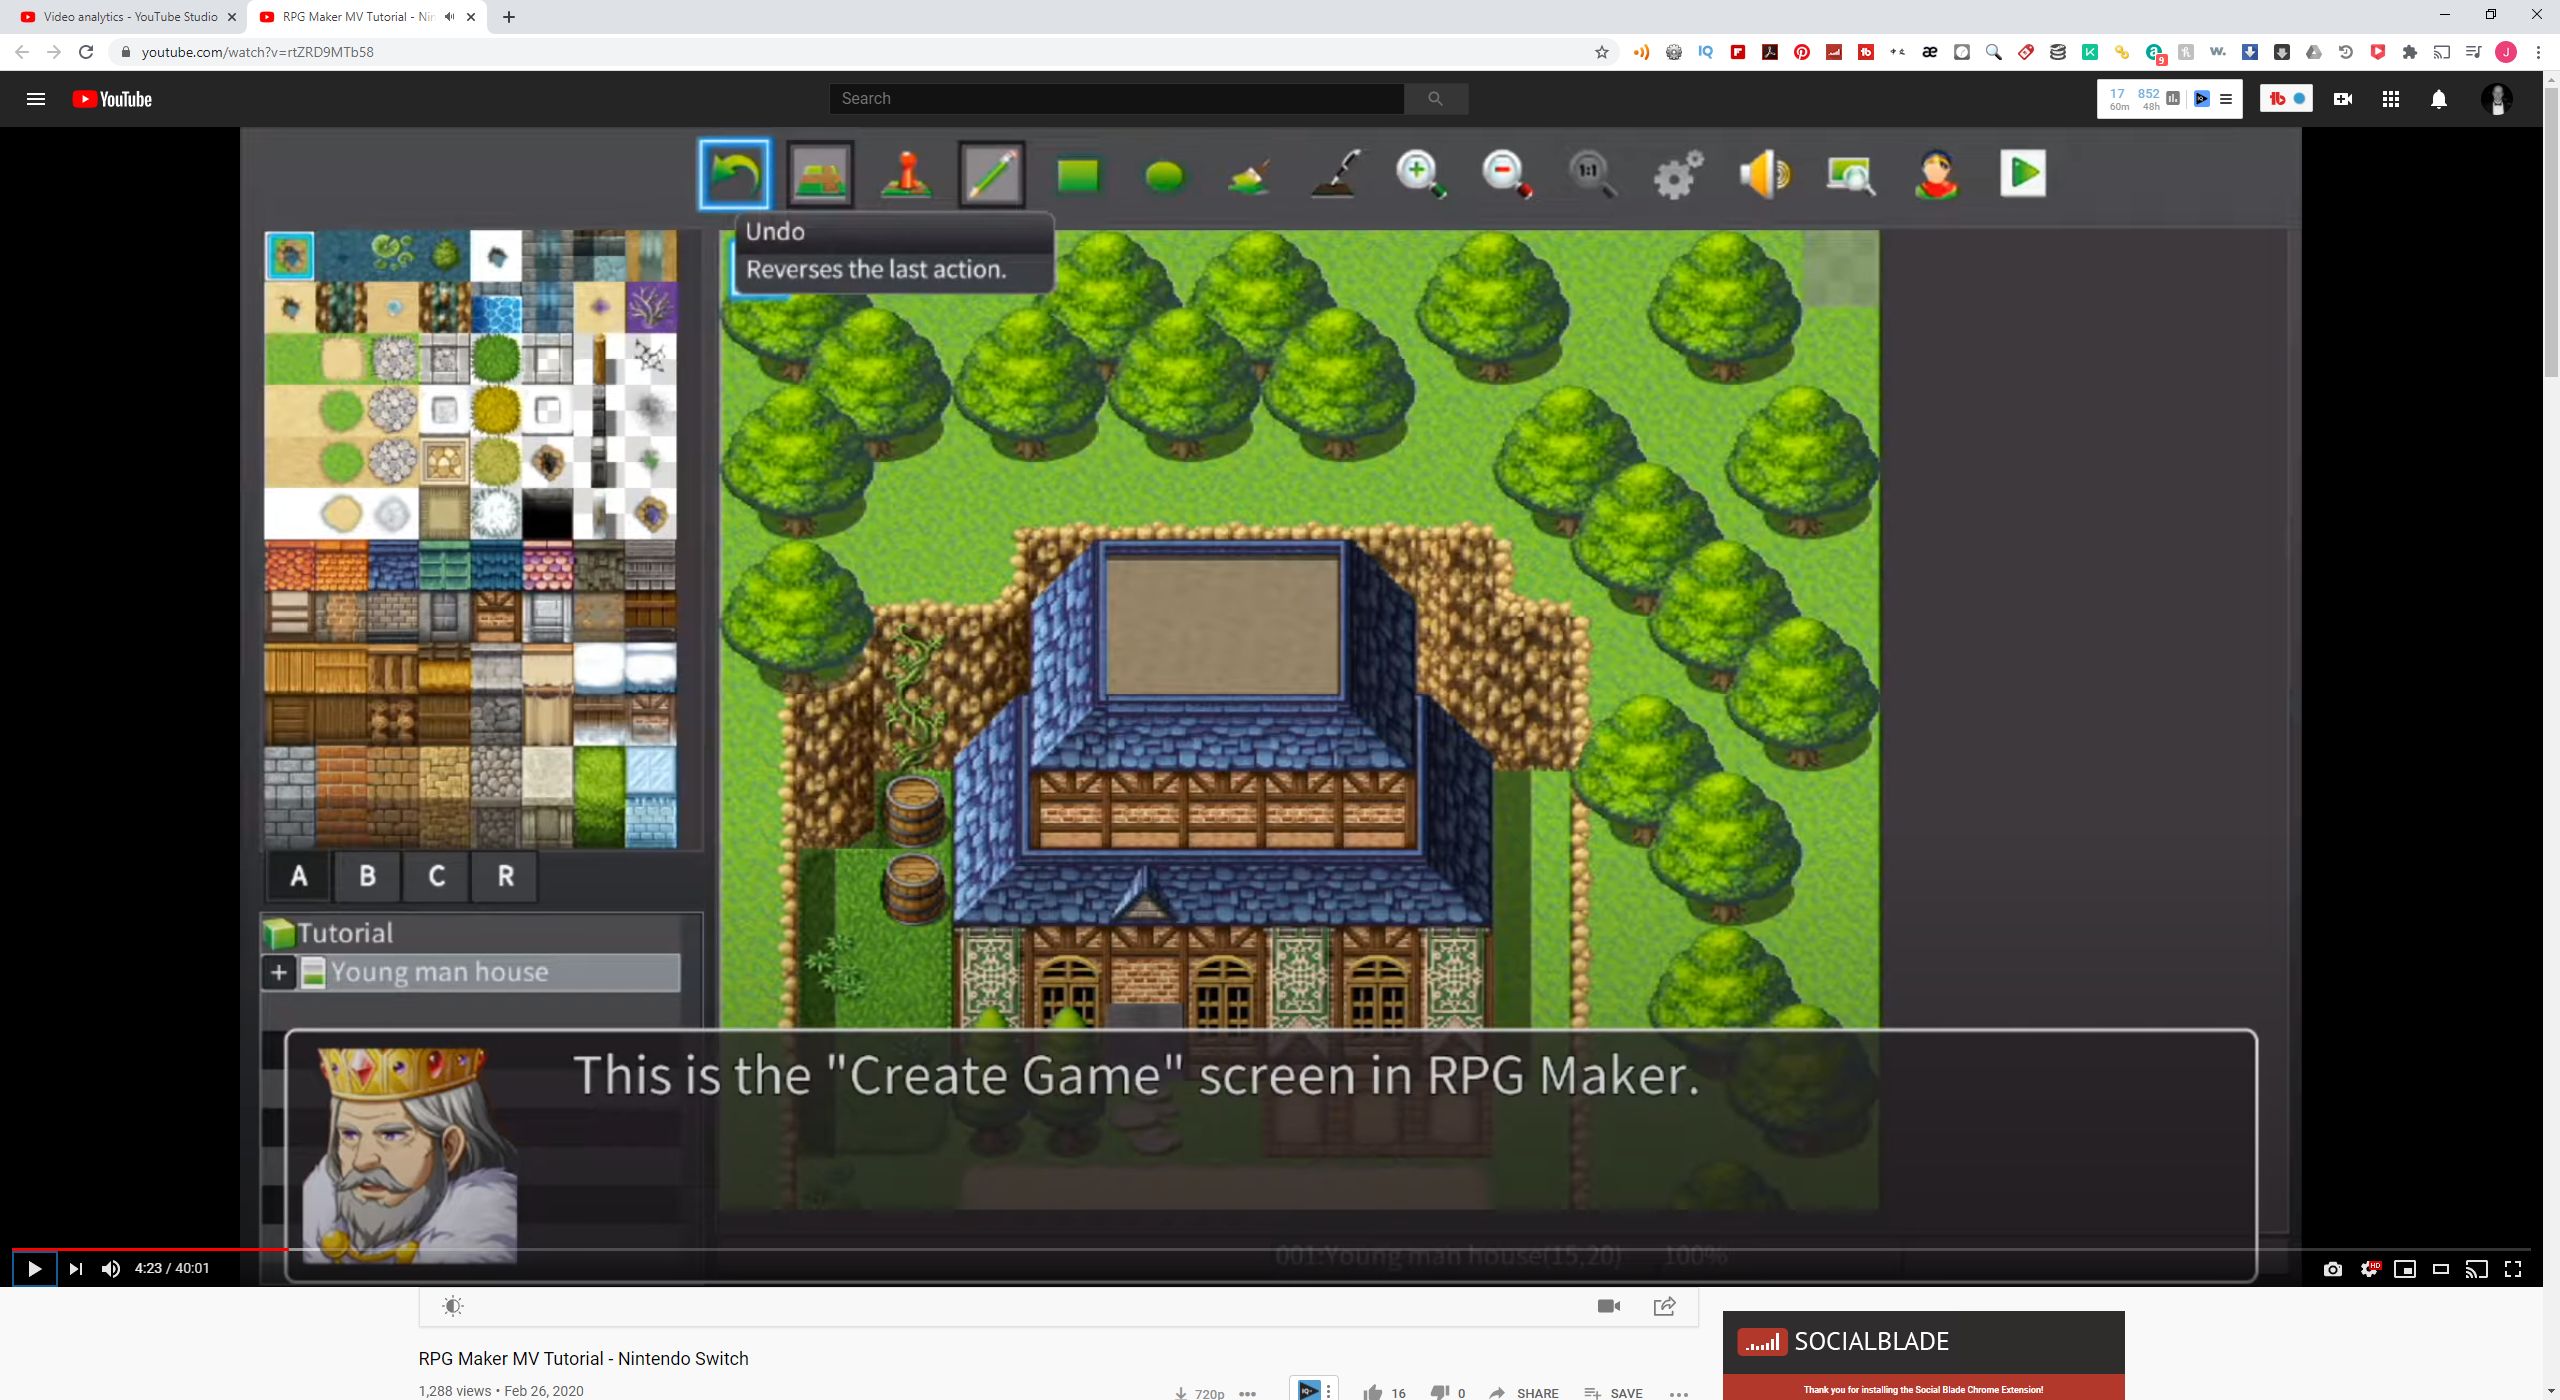
Task: Mute the video volume
Action: point(111,1268)
